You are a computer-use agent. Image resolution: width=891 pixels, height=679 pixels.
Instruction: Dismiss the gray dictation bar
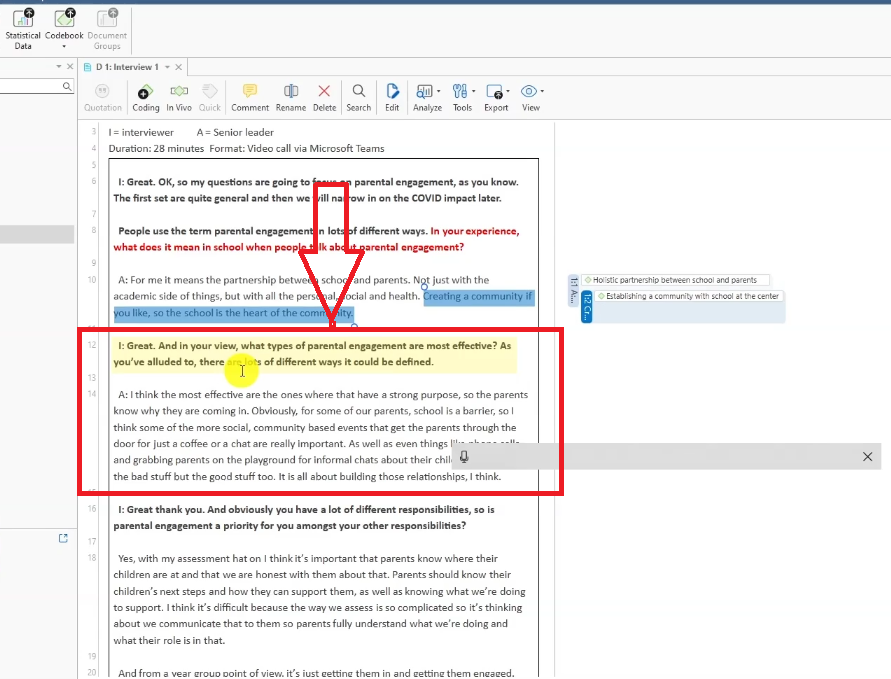pos(867,457)
